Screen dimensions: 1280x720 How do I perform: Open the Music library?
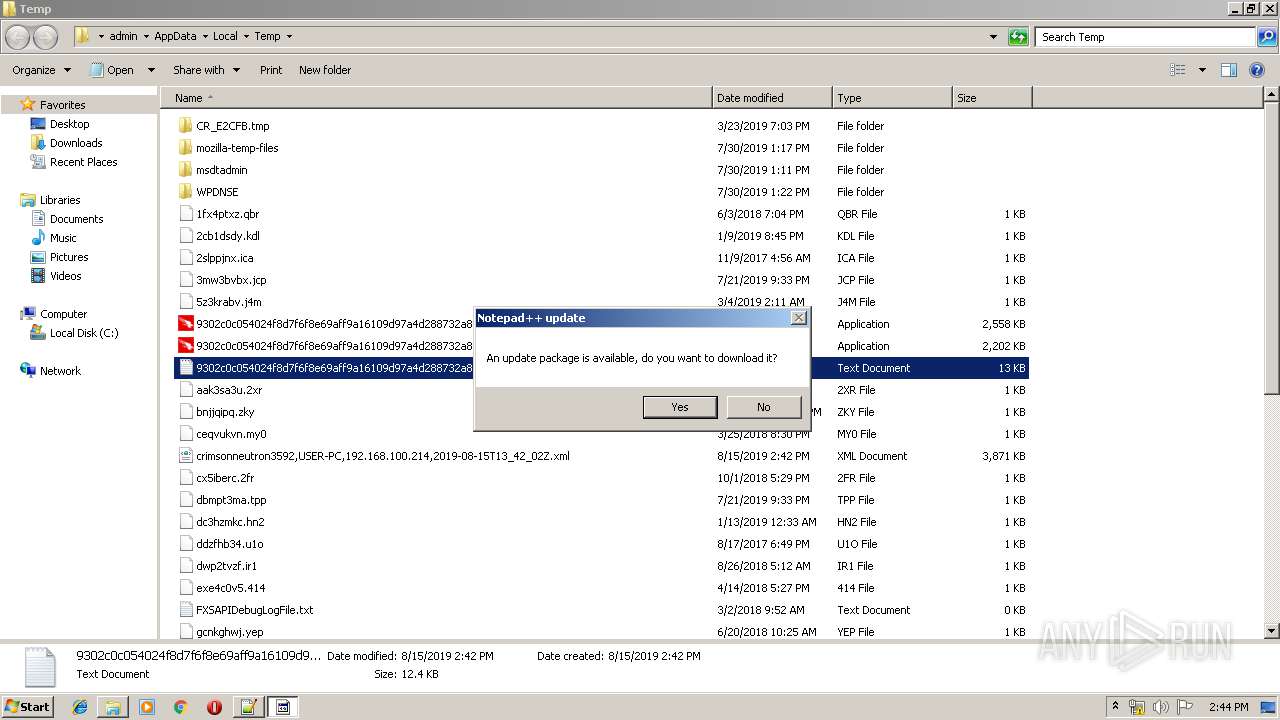(x=63, y=238)
